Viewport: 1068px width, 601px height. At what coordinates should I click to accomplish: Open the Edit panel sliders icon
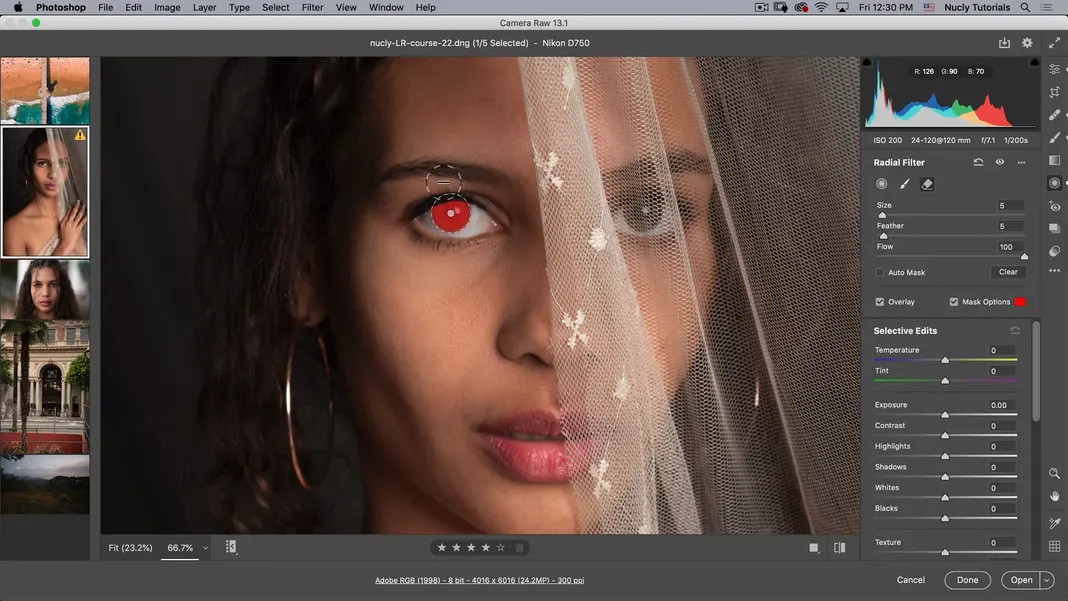pyautogui.click(x=1054, y=69)
